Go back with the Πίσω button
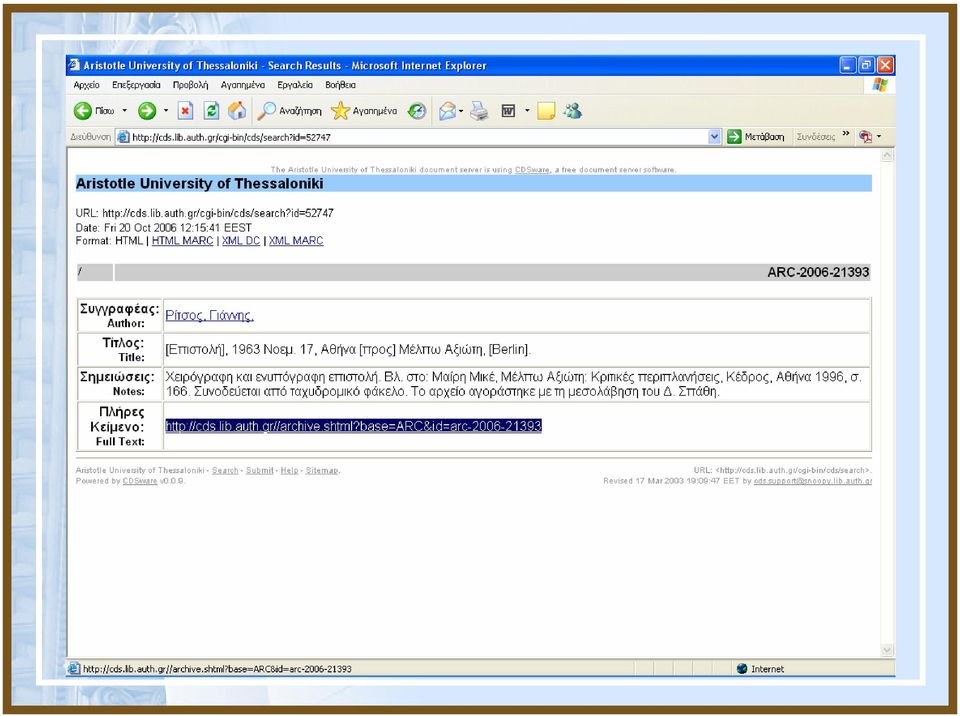 pyautogui.click(x=94, y=111)
